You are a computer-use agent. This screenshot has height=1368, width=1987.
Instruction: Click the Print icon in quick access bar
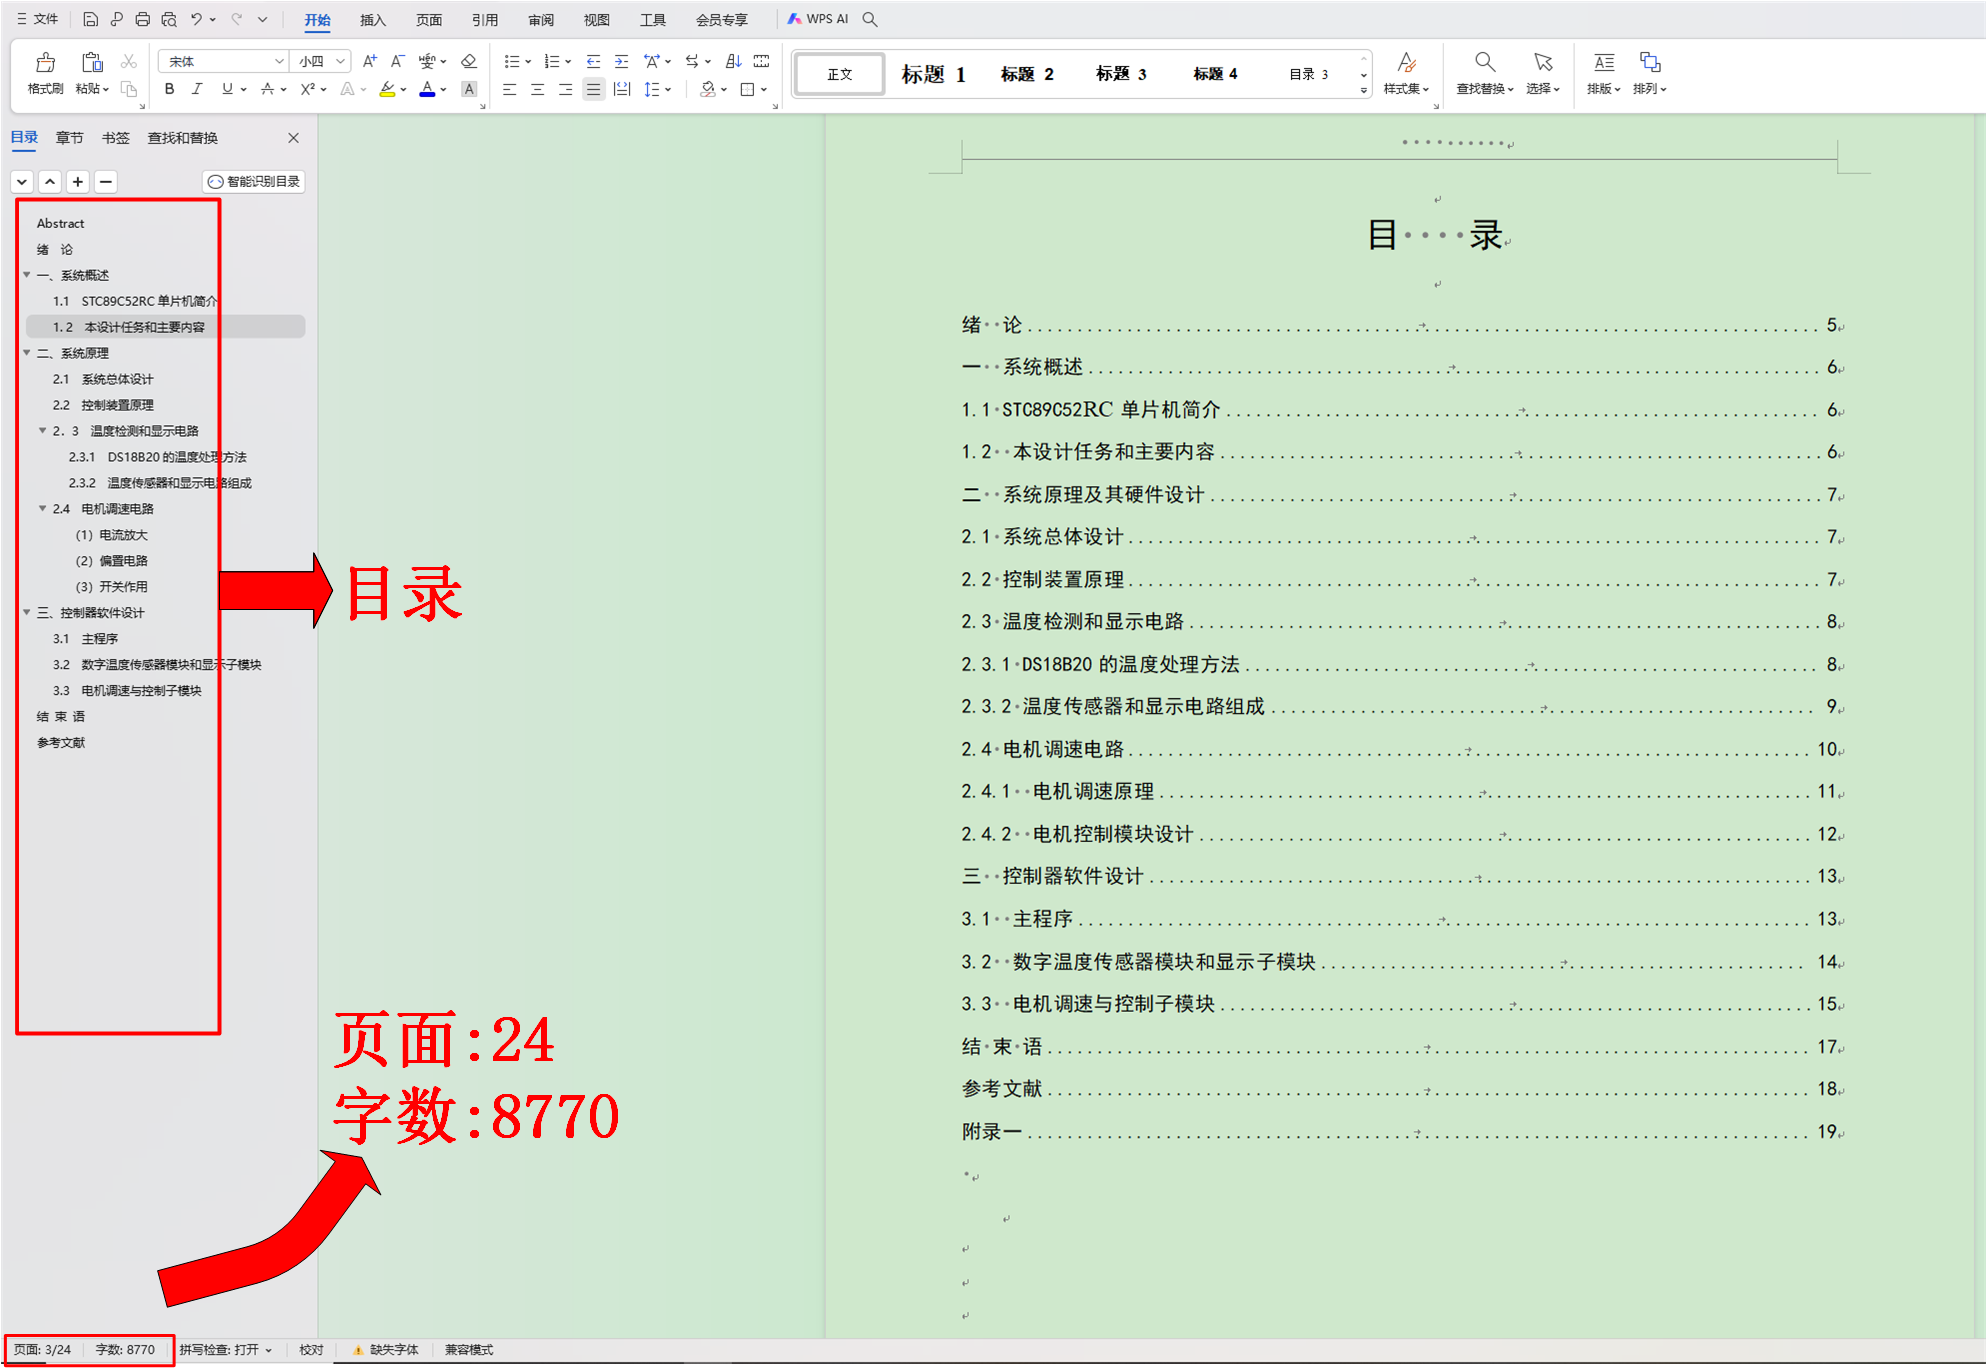pos(142,19)
